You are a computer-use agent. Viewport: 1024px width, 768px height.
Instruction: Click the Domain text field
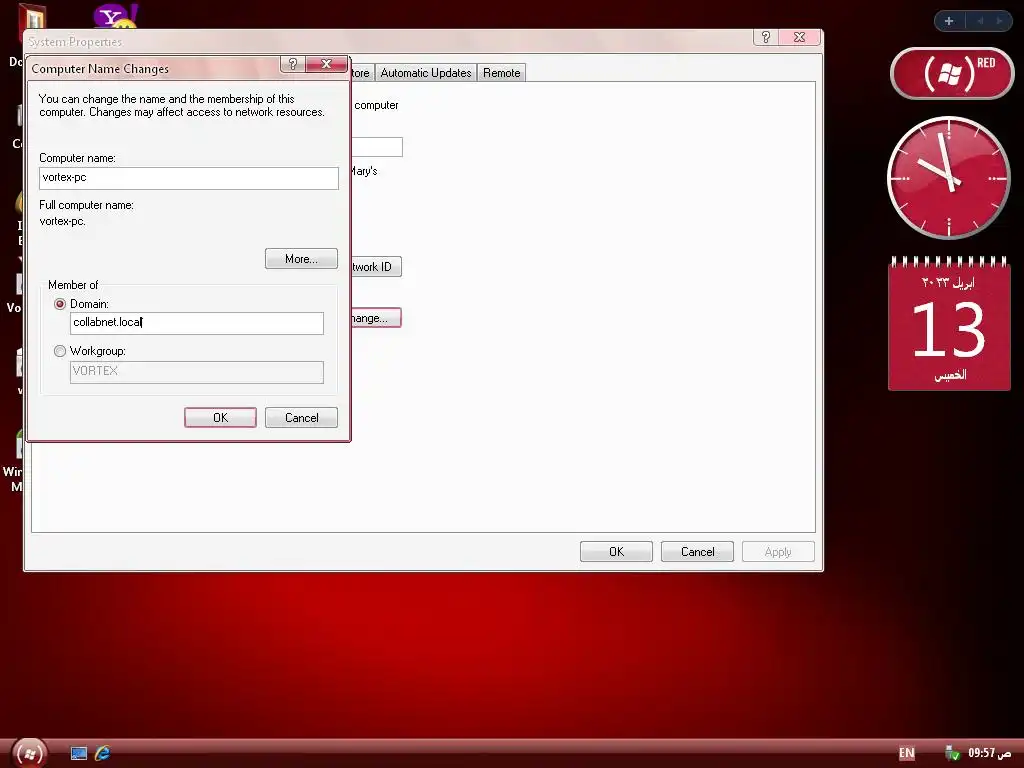[x=197, y=323]
